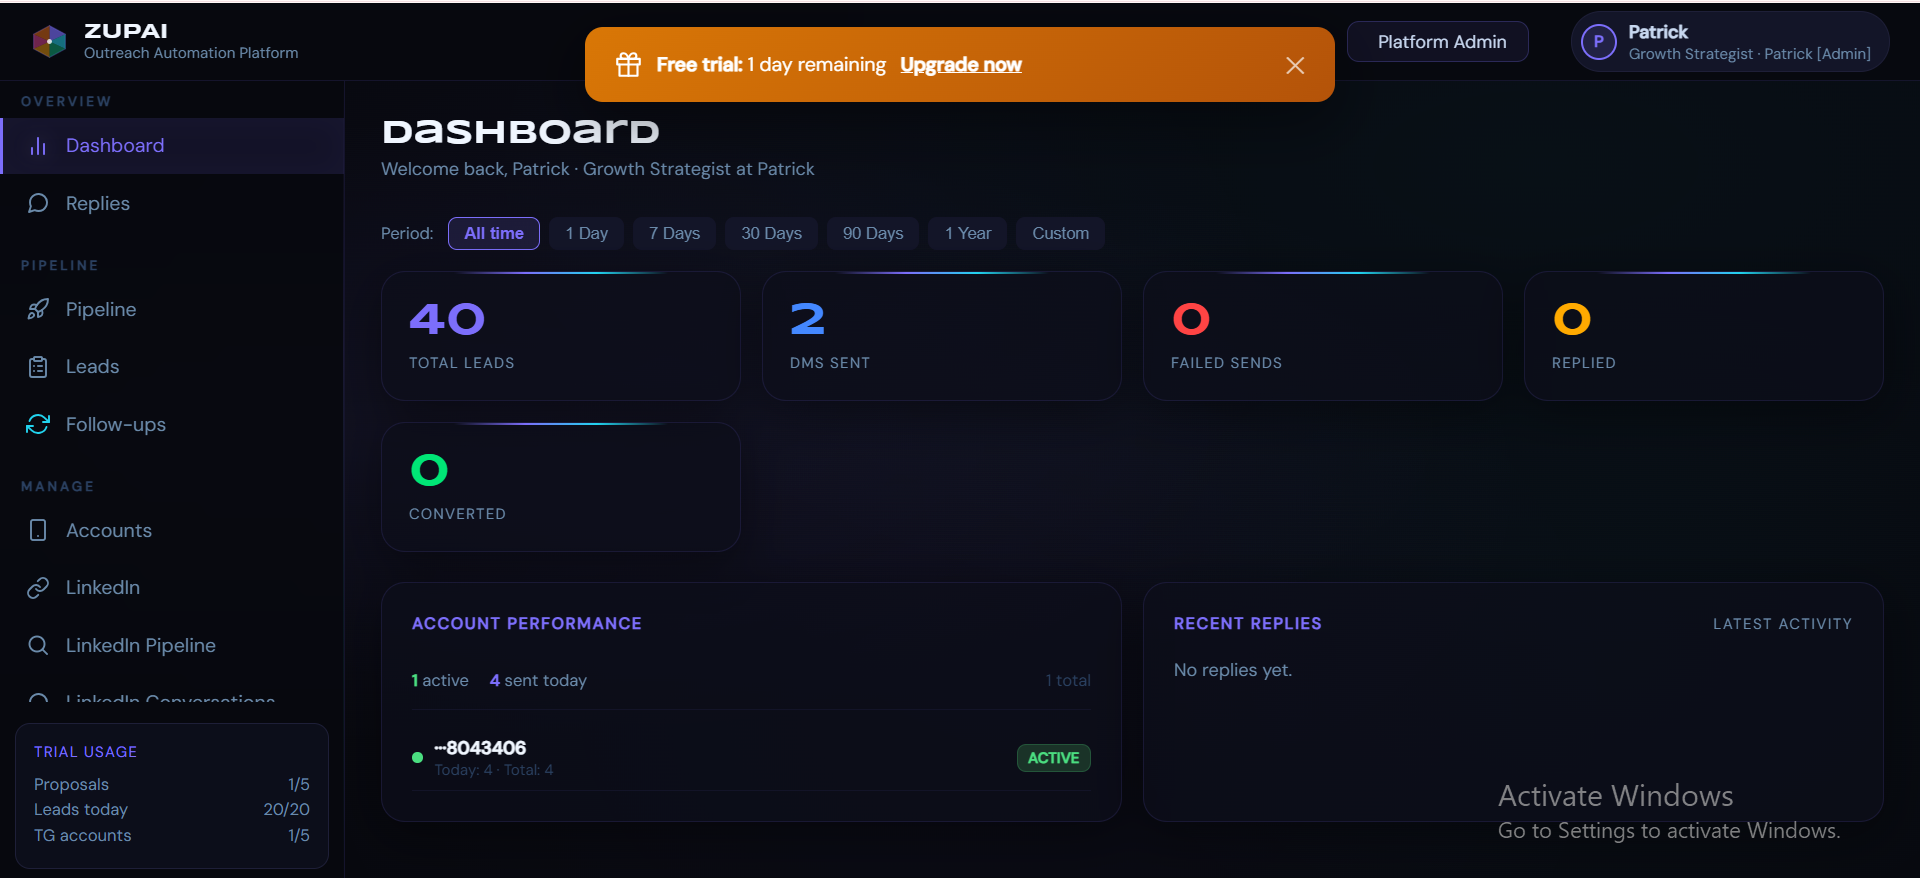1920x878 pixels.
Task: Open the Patrick profile menu
Action: (x=1730, y=42)
